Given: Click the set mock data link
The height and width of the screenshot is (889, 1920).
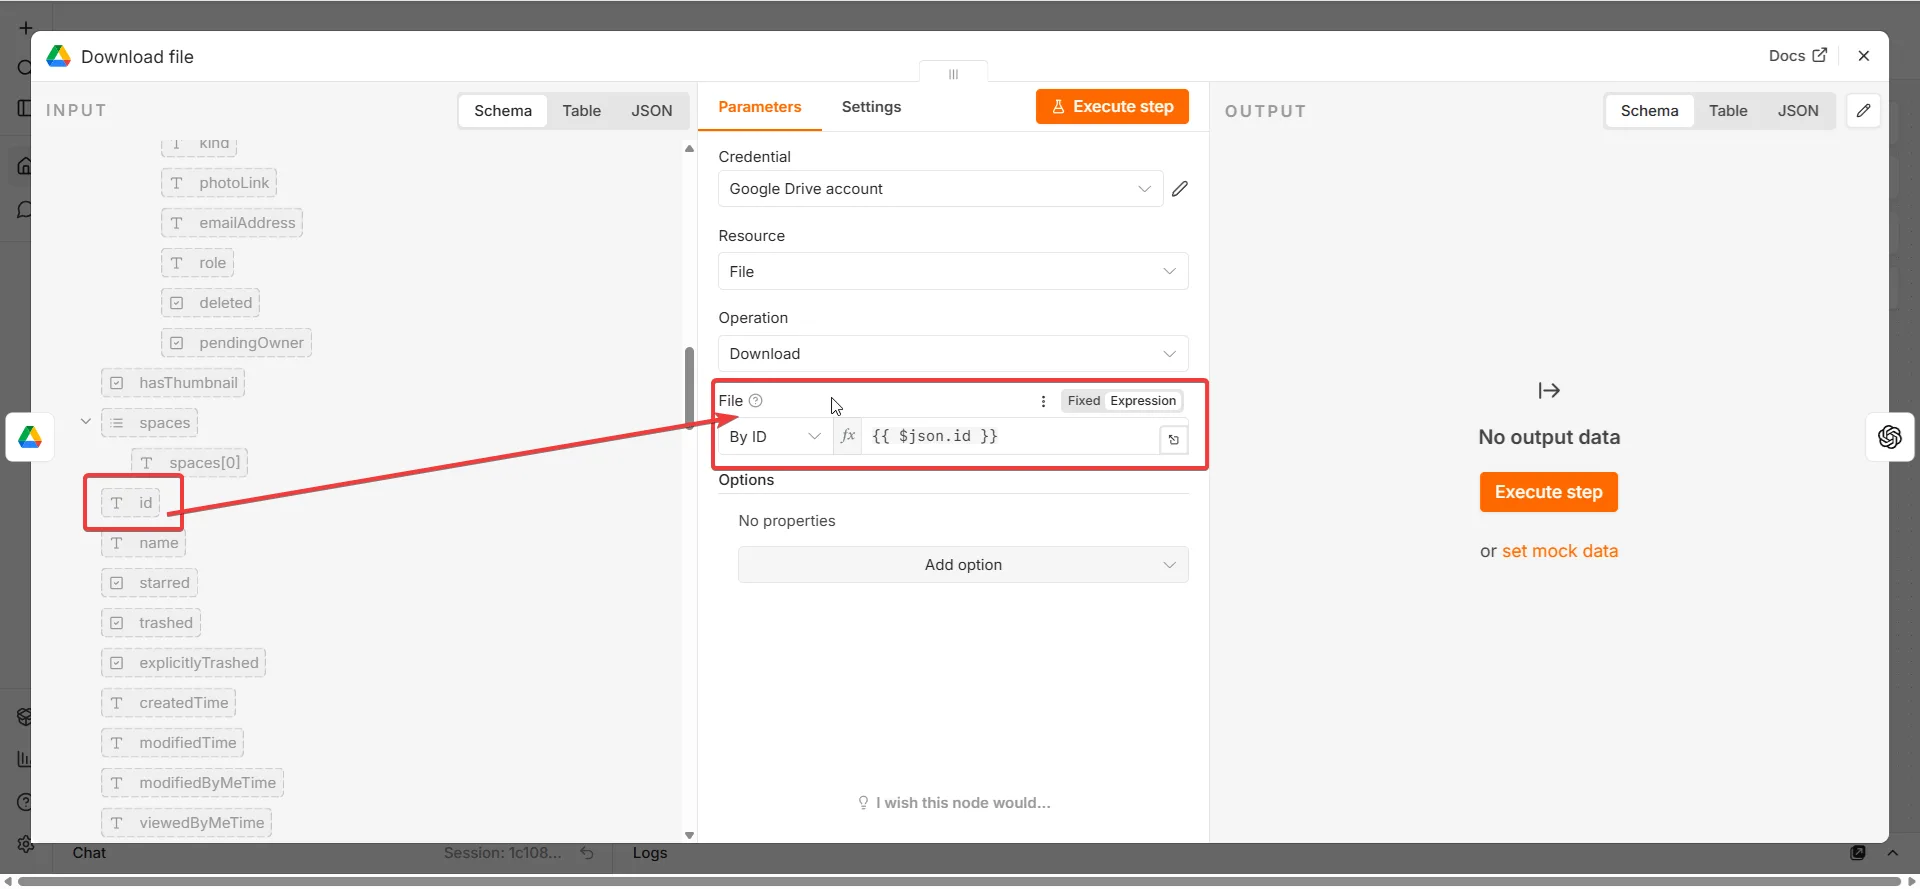Looking at the screenshot, I should coord(1560,551).
